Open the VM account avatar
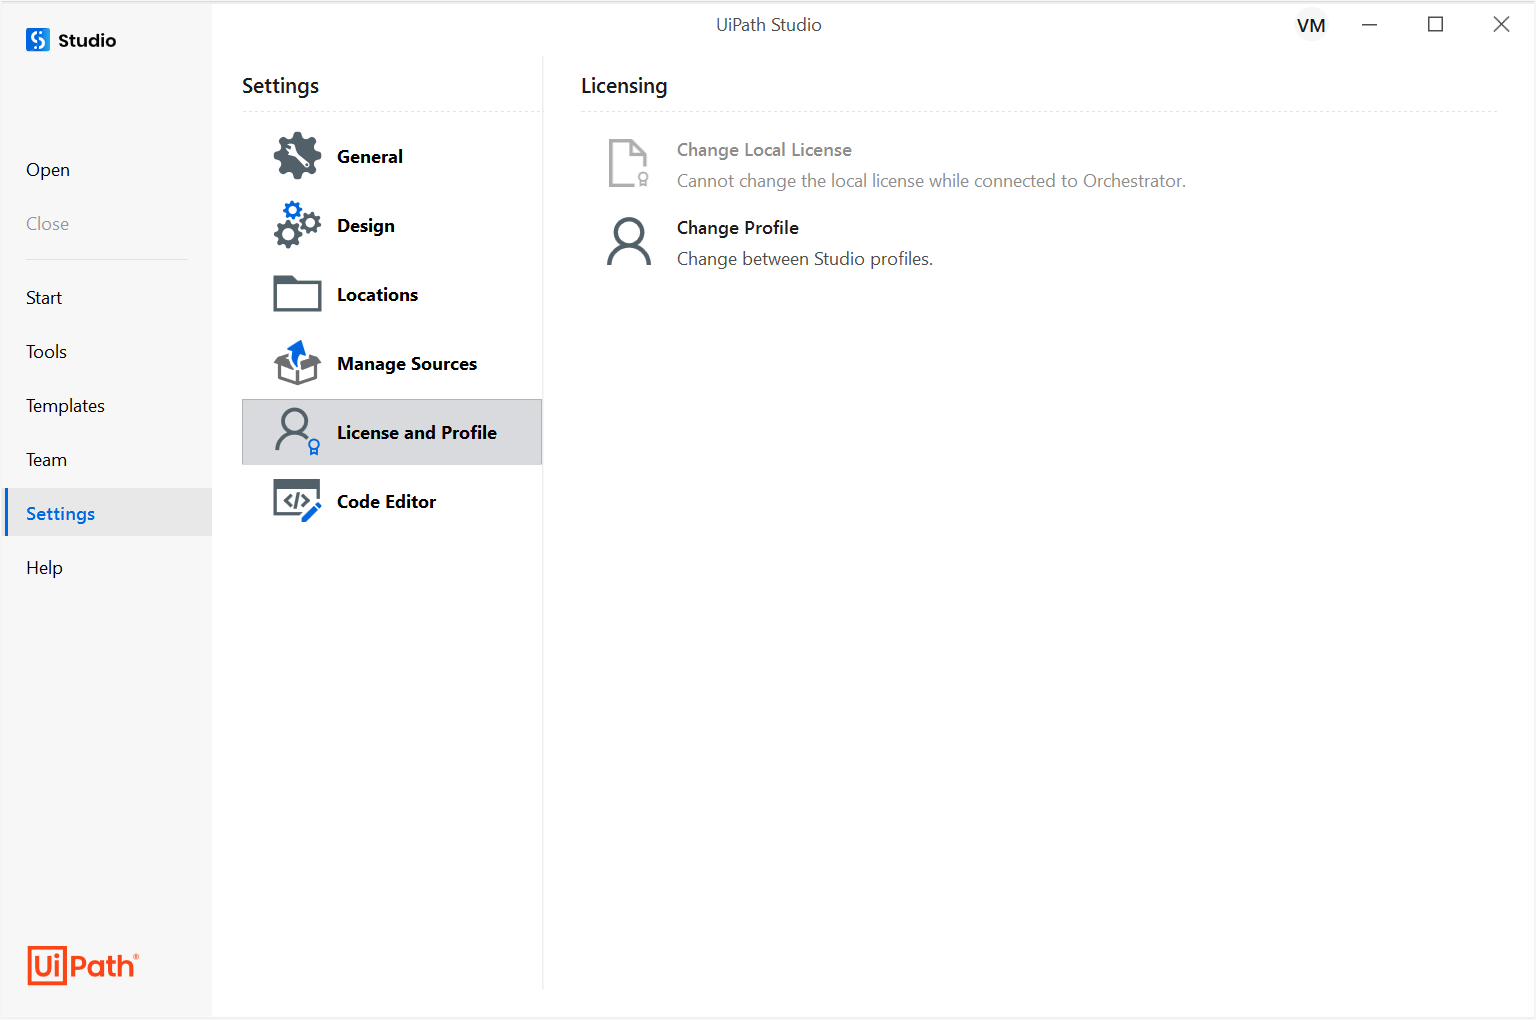This screenshot has width=1536, height=1020. tap(1311, 24)
